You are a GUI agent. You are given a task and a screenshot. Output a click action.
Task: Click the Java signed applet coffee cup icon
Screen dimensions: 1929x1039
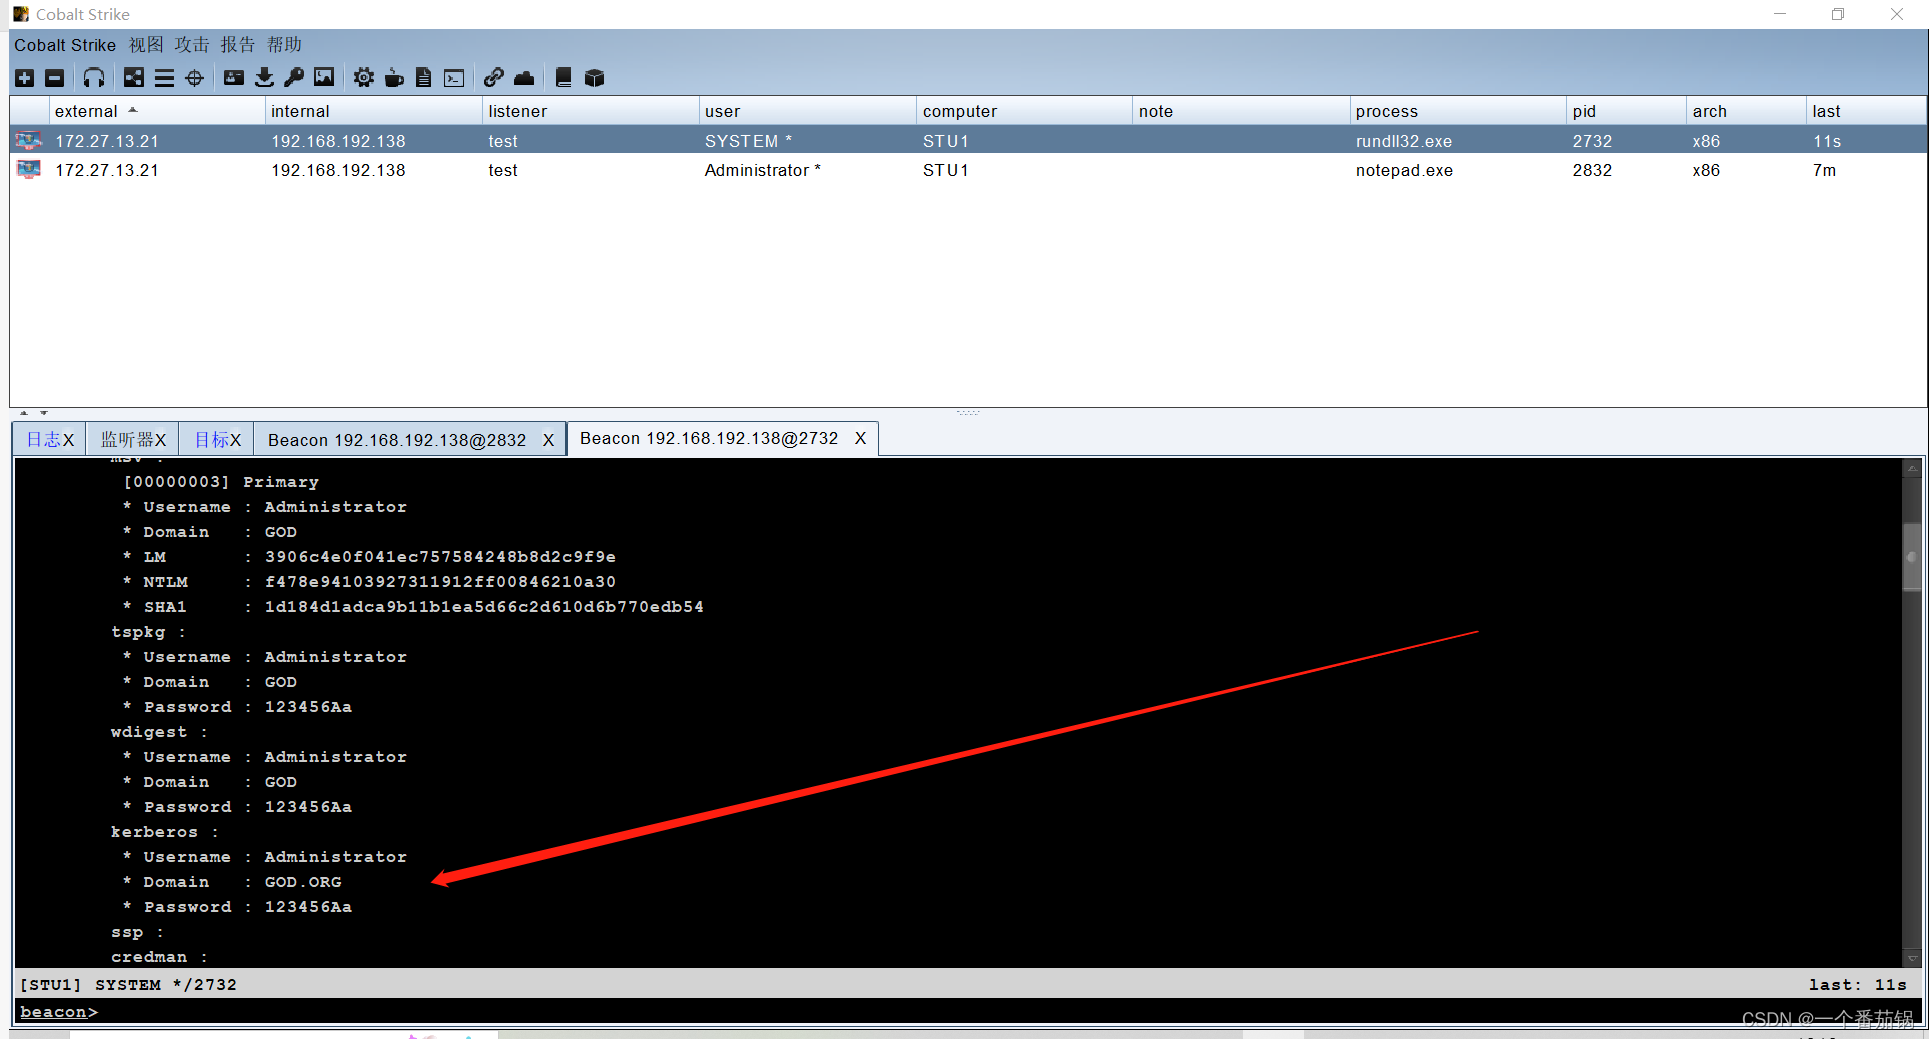pos(394,78)
